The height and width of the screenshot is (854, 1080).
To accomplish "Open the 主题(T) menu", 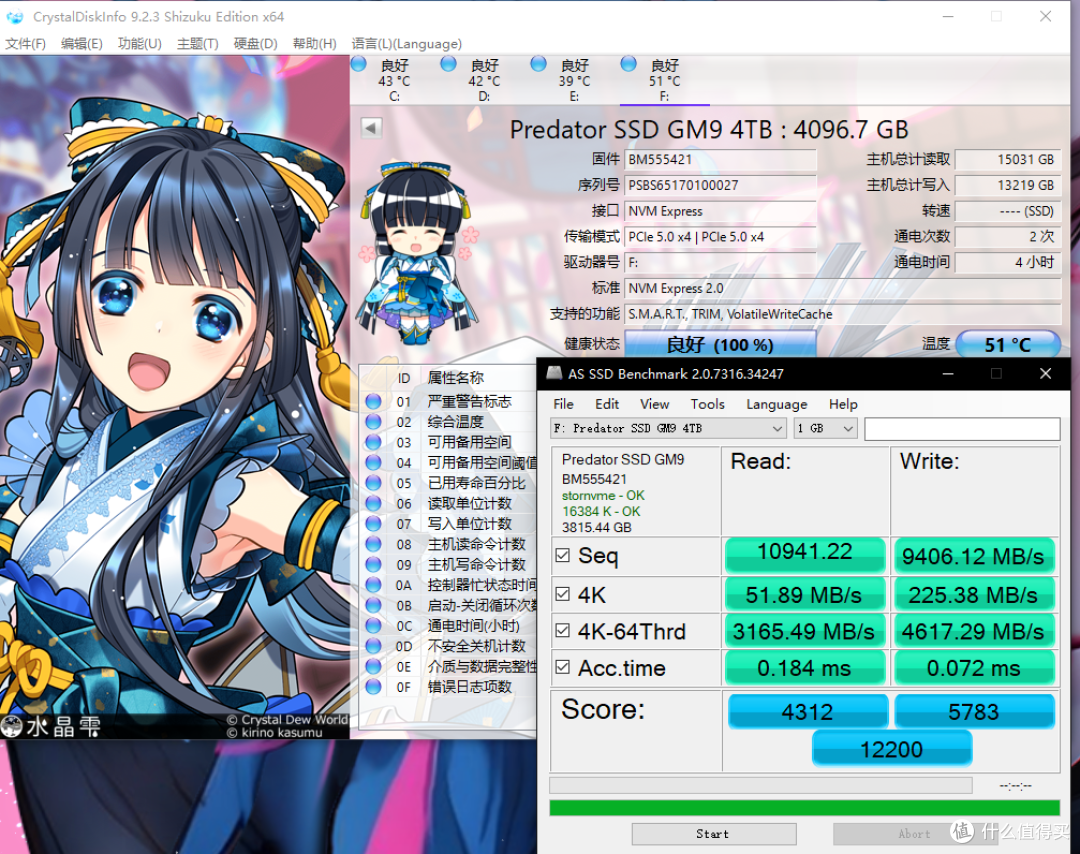I will 198,43.
